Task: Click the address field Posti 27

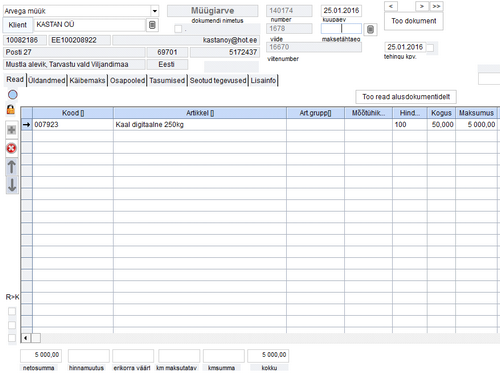Action: [74, 52]
